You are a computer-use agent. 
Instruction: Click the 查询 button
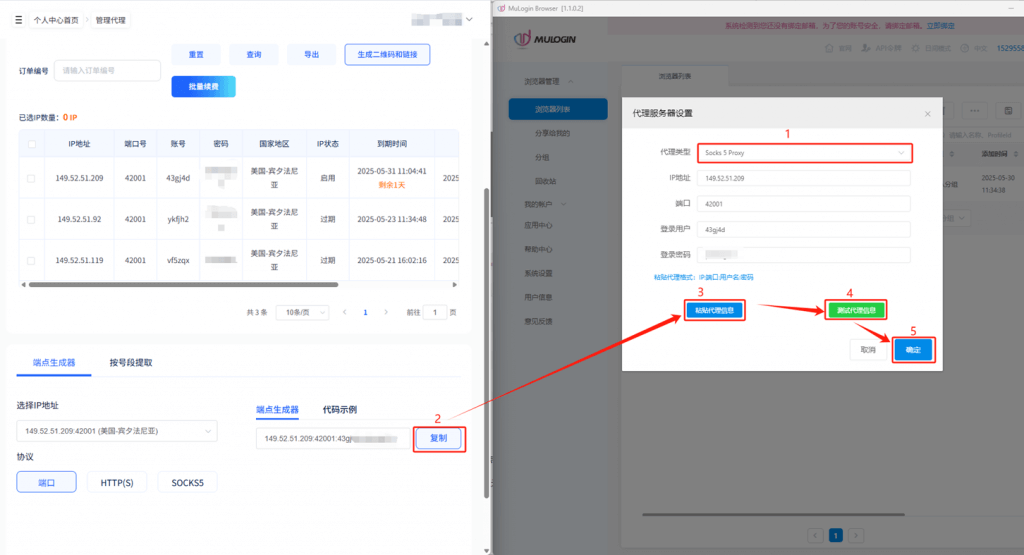pyautogui.click(x=254, y=54)
